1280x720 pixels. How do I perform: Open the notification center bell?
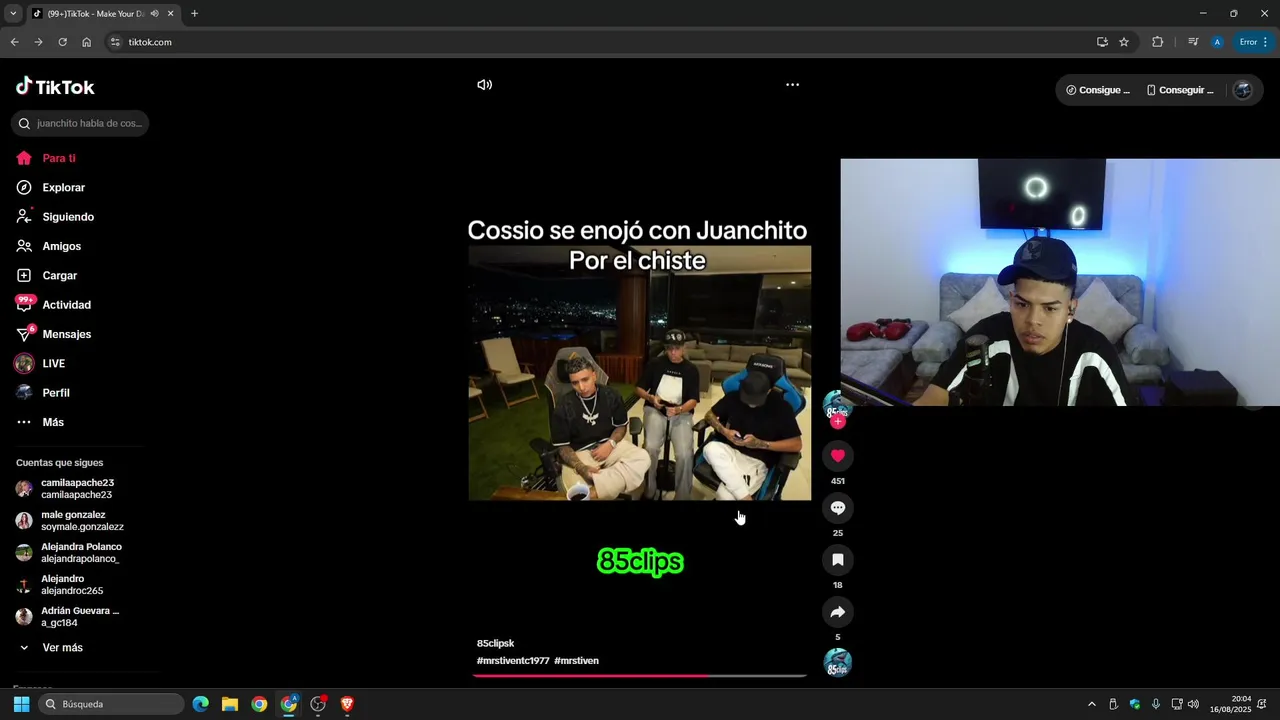pyautogui.click(x=1262, y=704)
